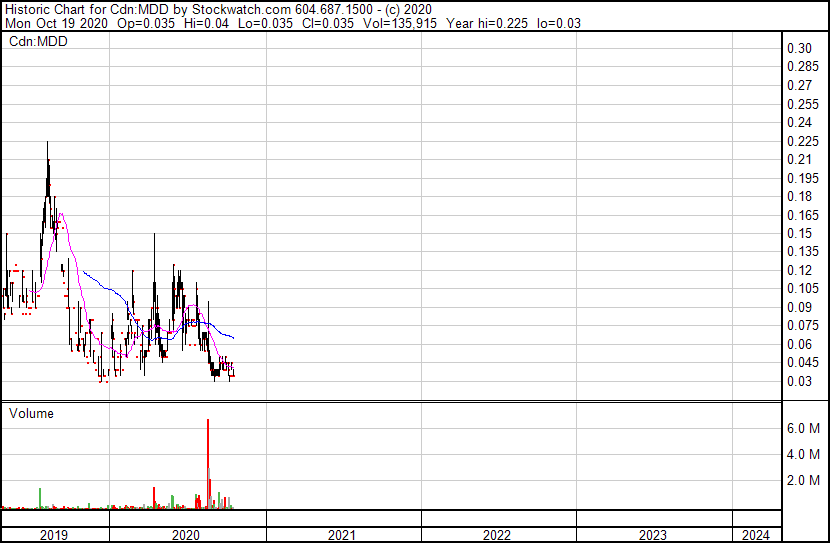Click the Year hi=0.225 header value

(x=487, y=23)
